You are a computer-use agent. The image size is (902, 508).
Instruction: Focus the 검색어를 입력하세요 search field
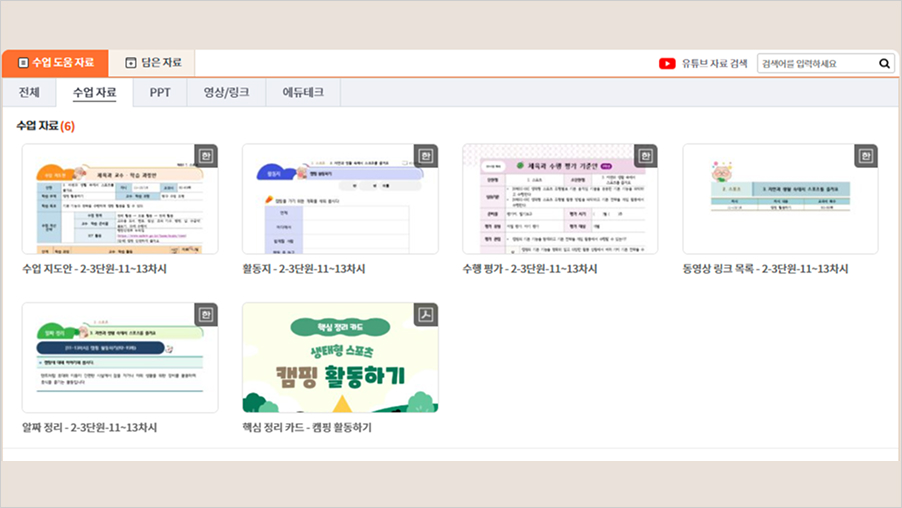coord(815,63)
